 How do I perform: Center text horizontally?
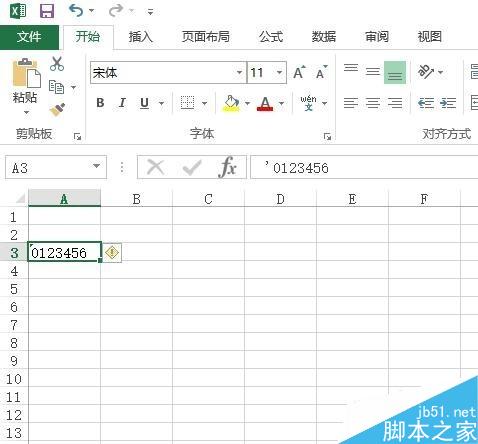point(373,103)
